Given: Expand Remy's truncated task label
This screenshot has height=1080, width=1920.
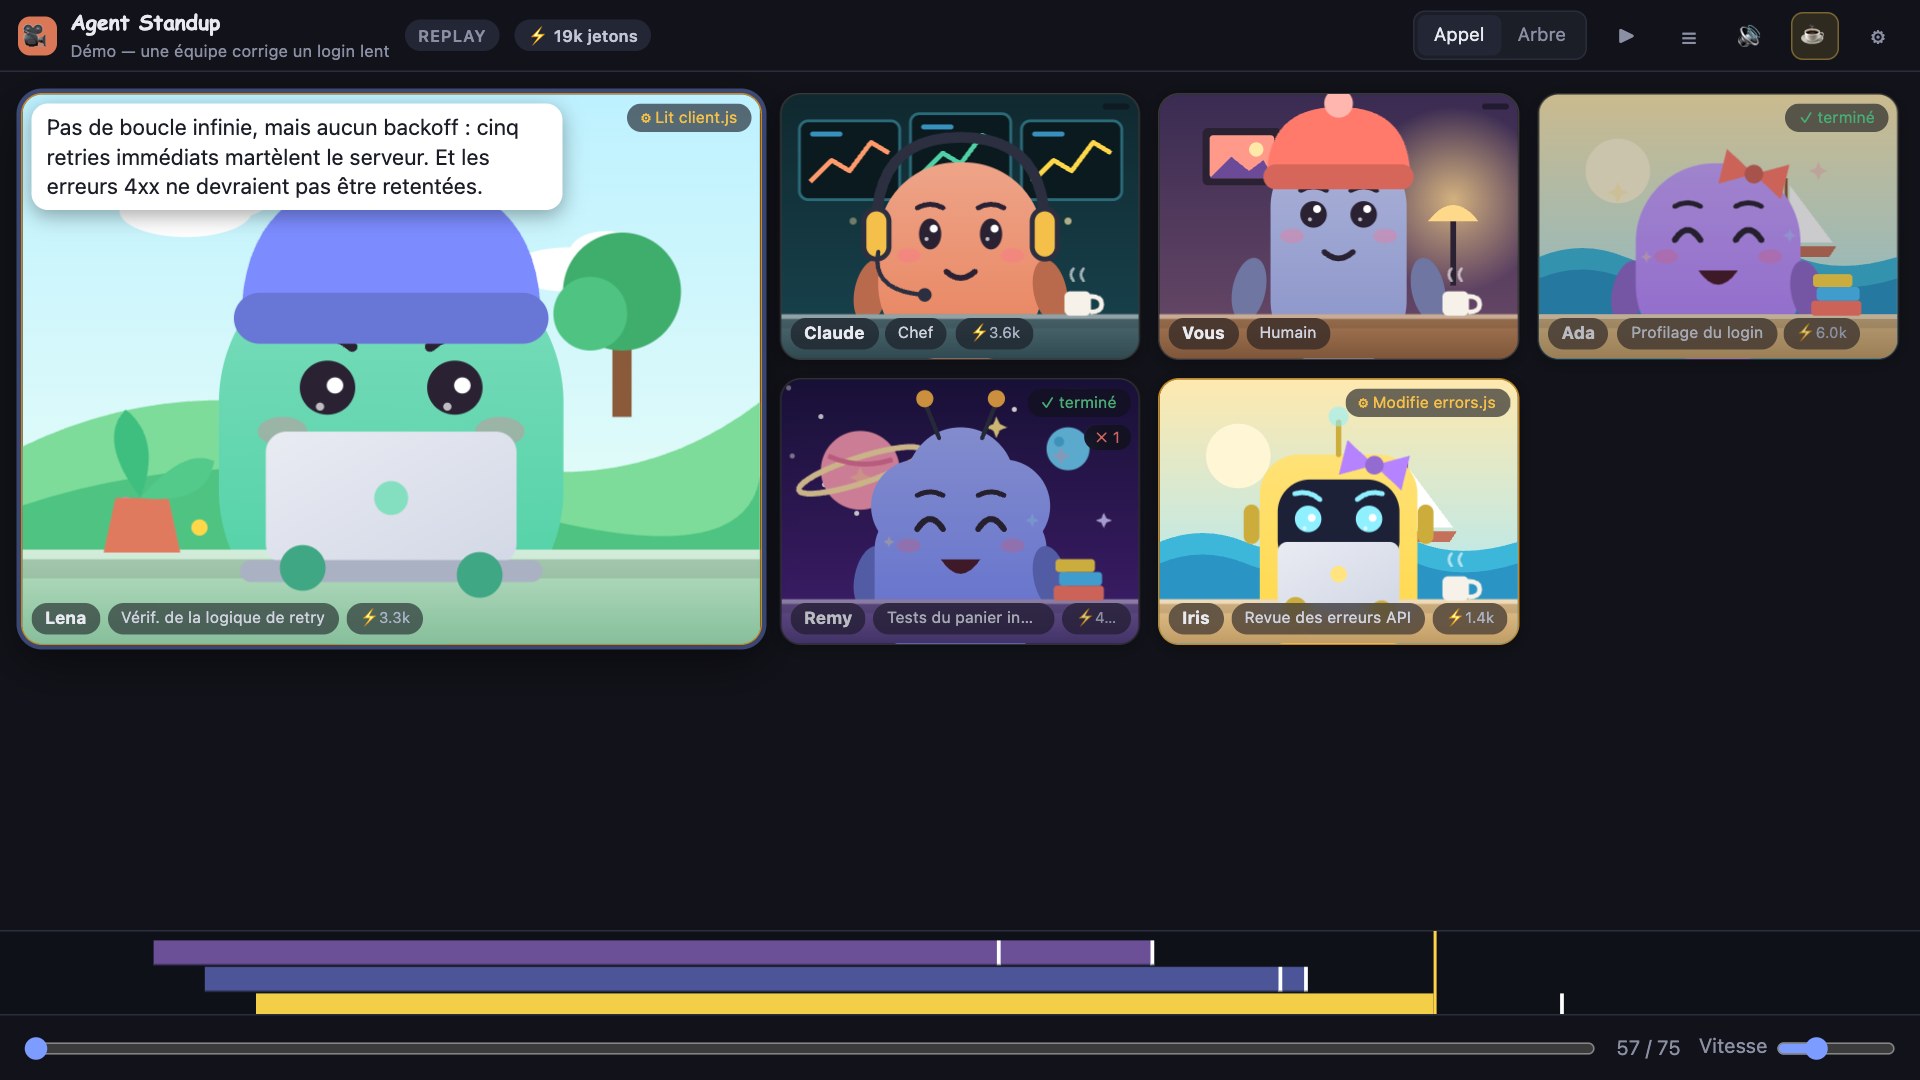Looking at the screenshot, I should (x=960, y=618).
